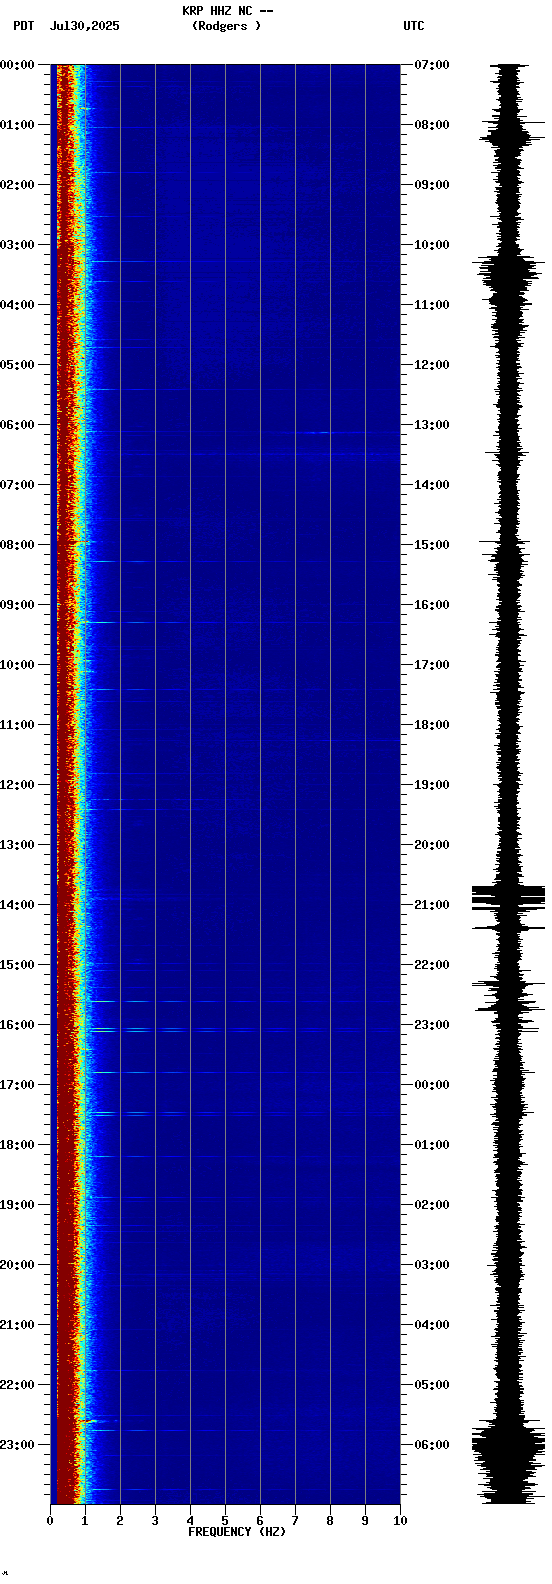The height and width of the screenshot is (1584, 552).
Task: Click the 'PDT' timezone label
Action: tap(23, 26)
